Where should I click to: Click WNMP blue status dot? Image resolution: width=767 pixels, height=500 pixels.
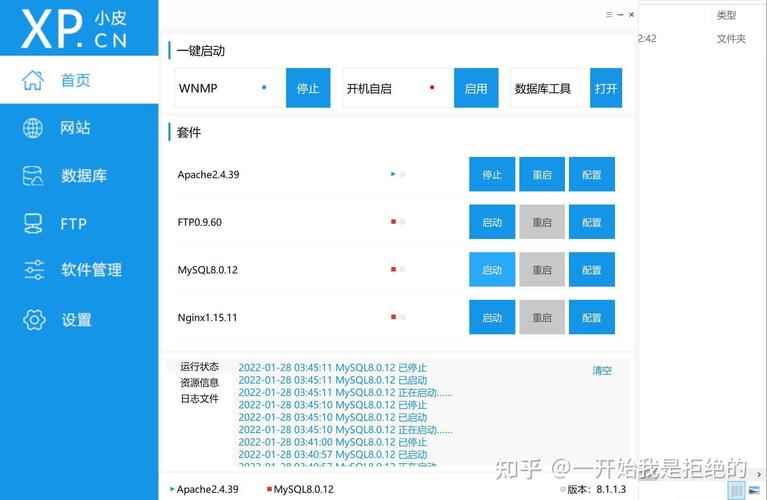[264, 88]
